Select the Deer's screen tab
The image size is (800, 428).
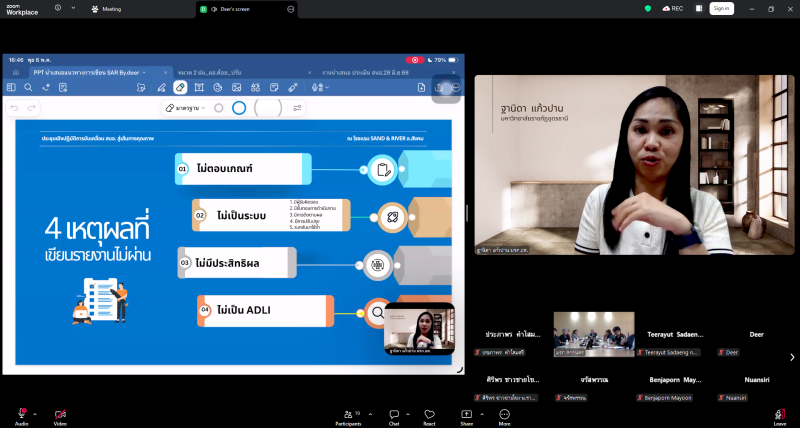point(246,9)
